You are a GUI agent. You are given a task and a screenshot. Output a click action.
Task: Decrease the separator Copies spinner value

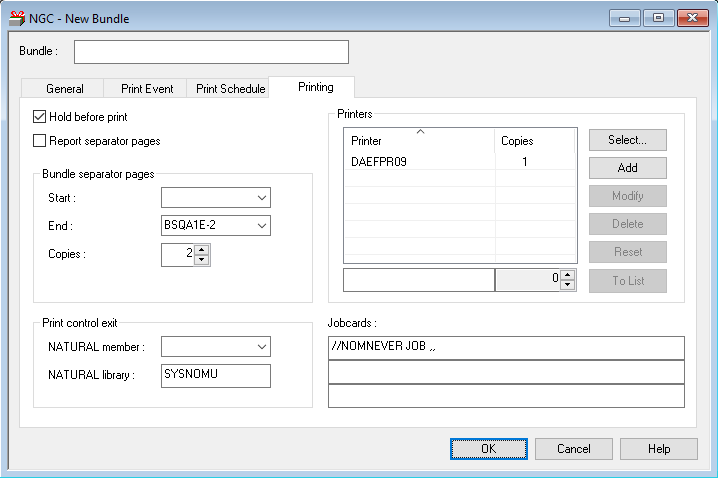(x=202, y=261)
